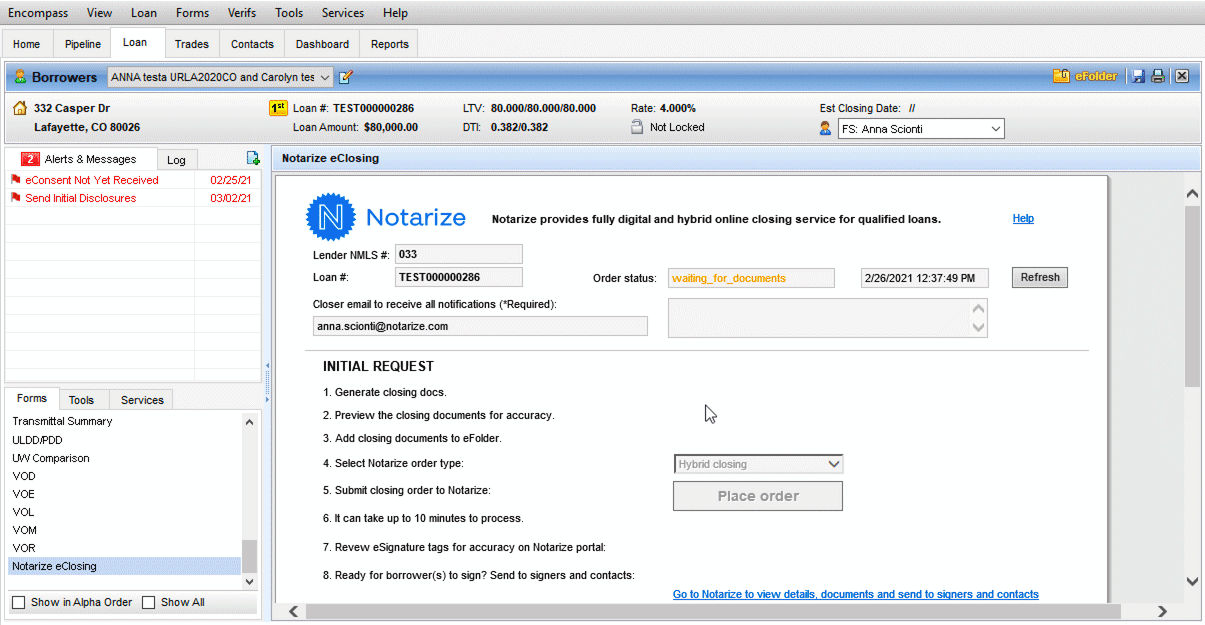
Task: Open the eConsent Not Yet Received alert
Action: click(x=133, y=180)
